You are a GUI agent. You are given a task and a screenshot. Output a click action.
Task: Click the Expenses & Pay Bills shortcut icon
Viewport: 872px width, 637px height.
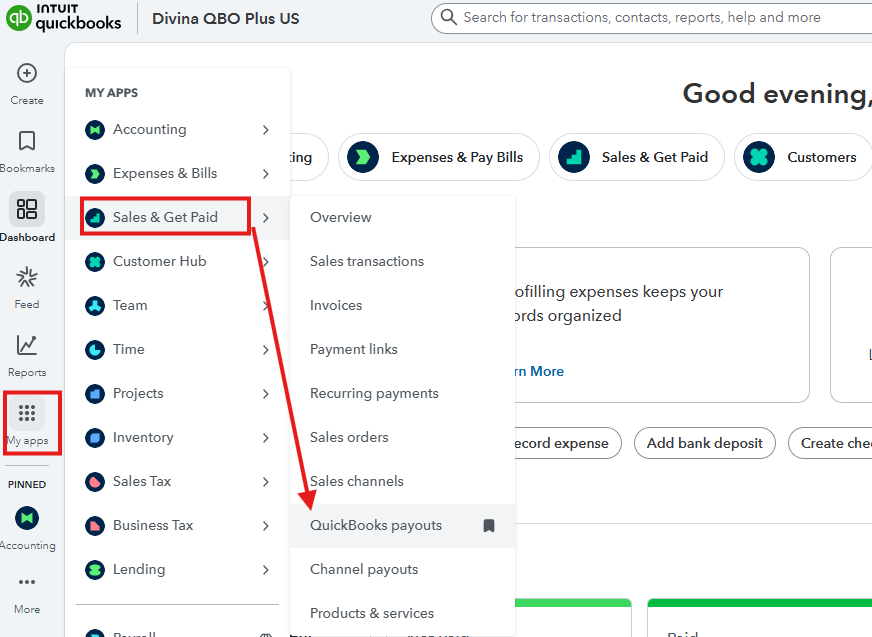[363, 157]
